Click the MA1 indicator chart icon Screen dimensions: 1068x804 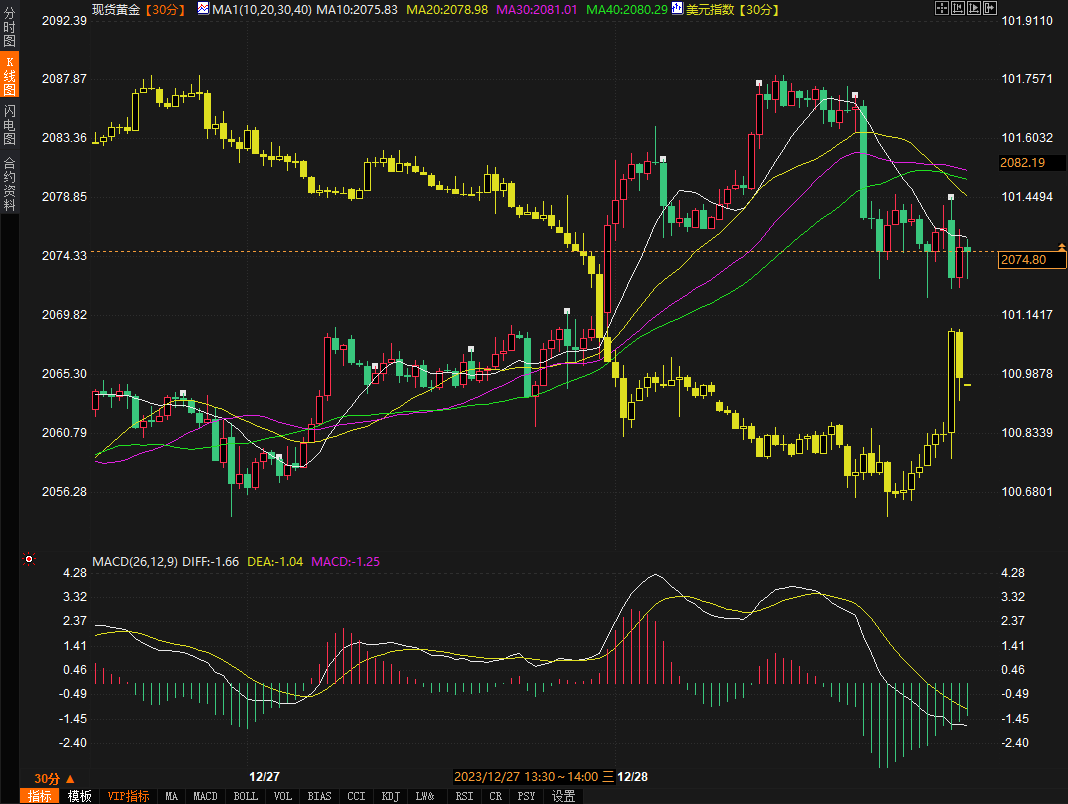(203, 8)
